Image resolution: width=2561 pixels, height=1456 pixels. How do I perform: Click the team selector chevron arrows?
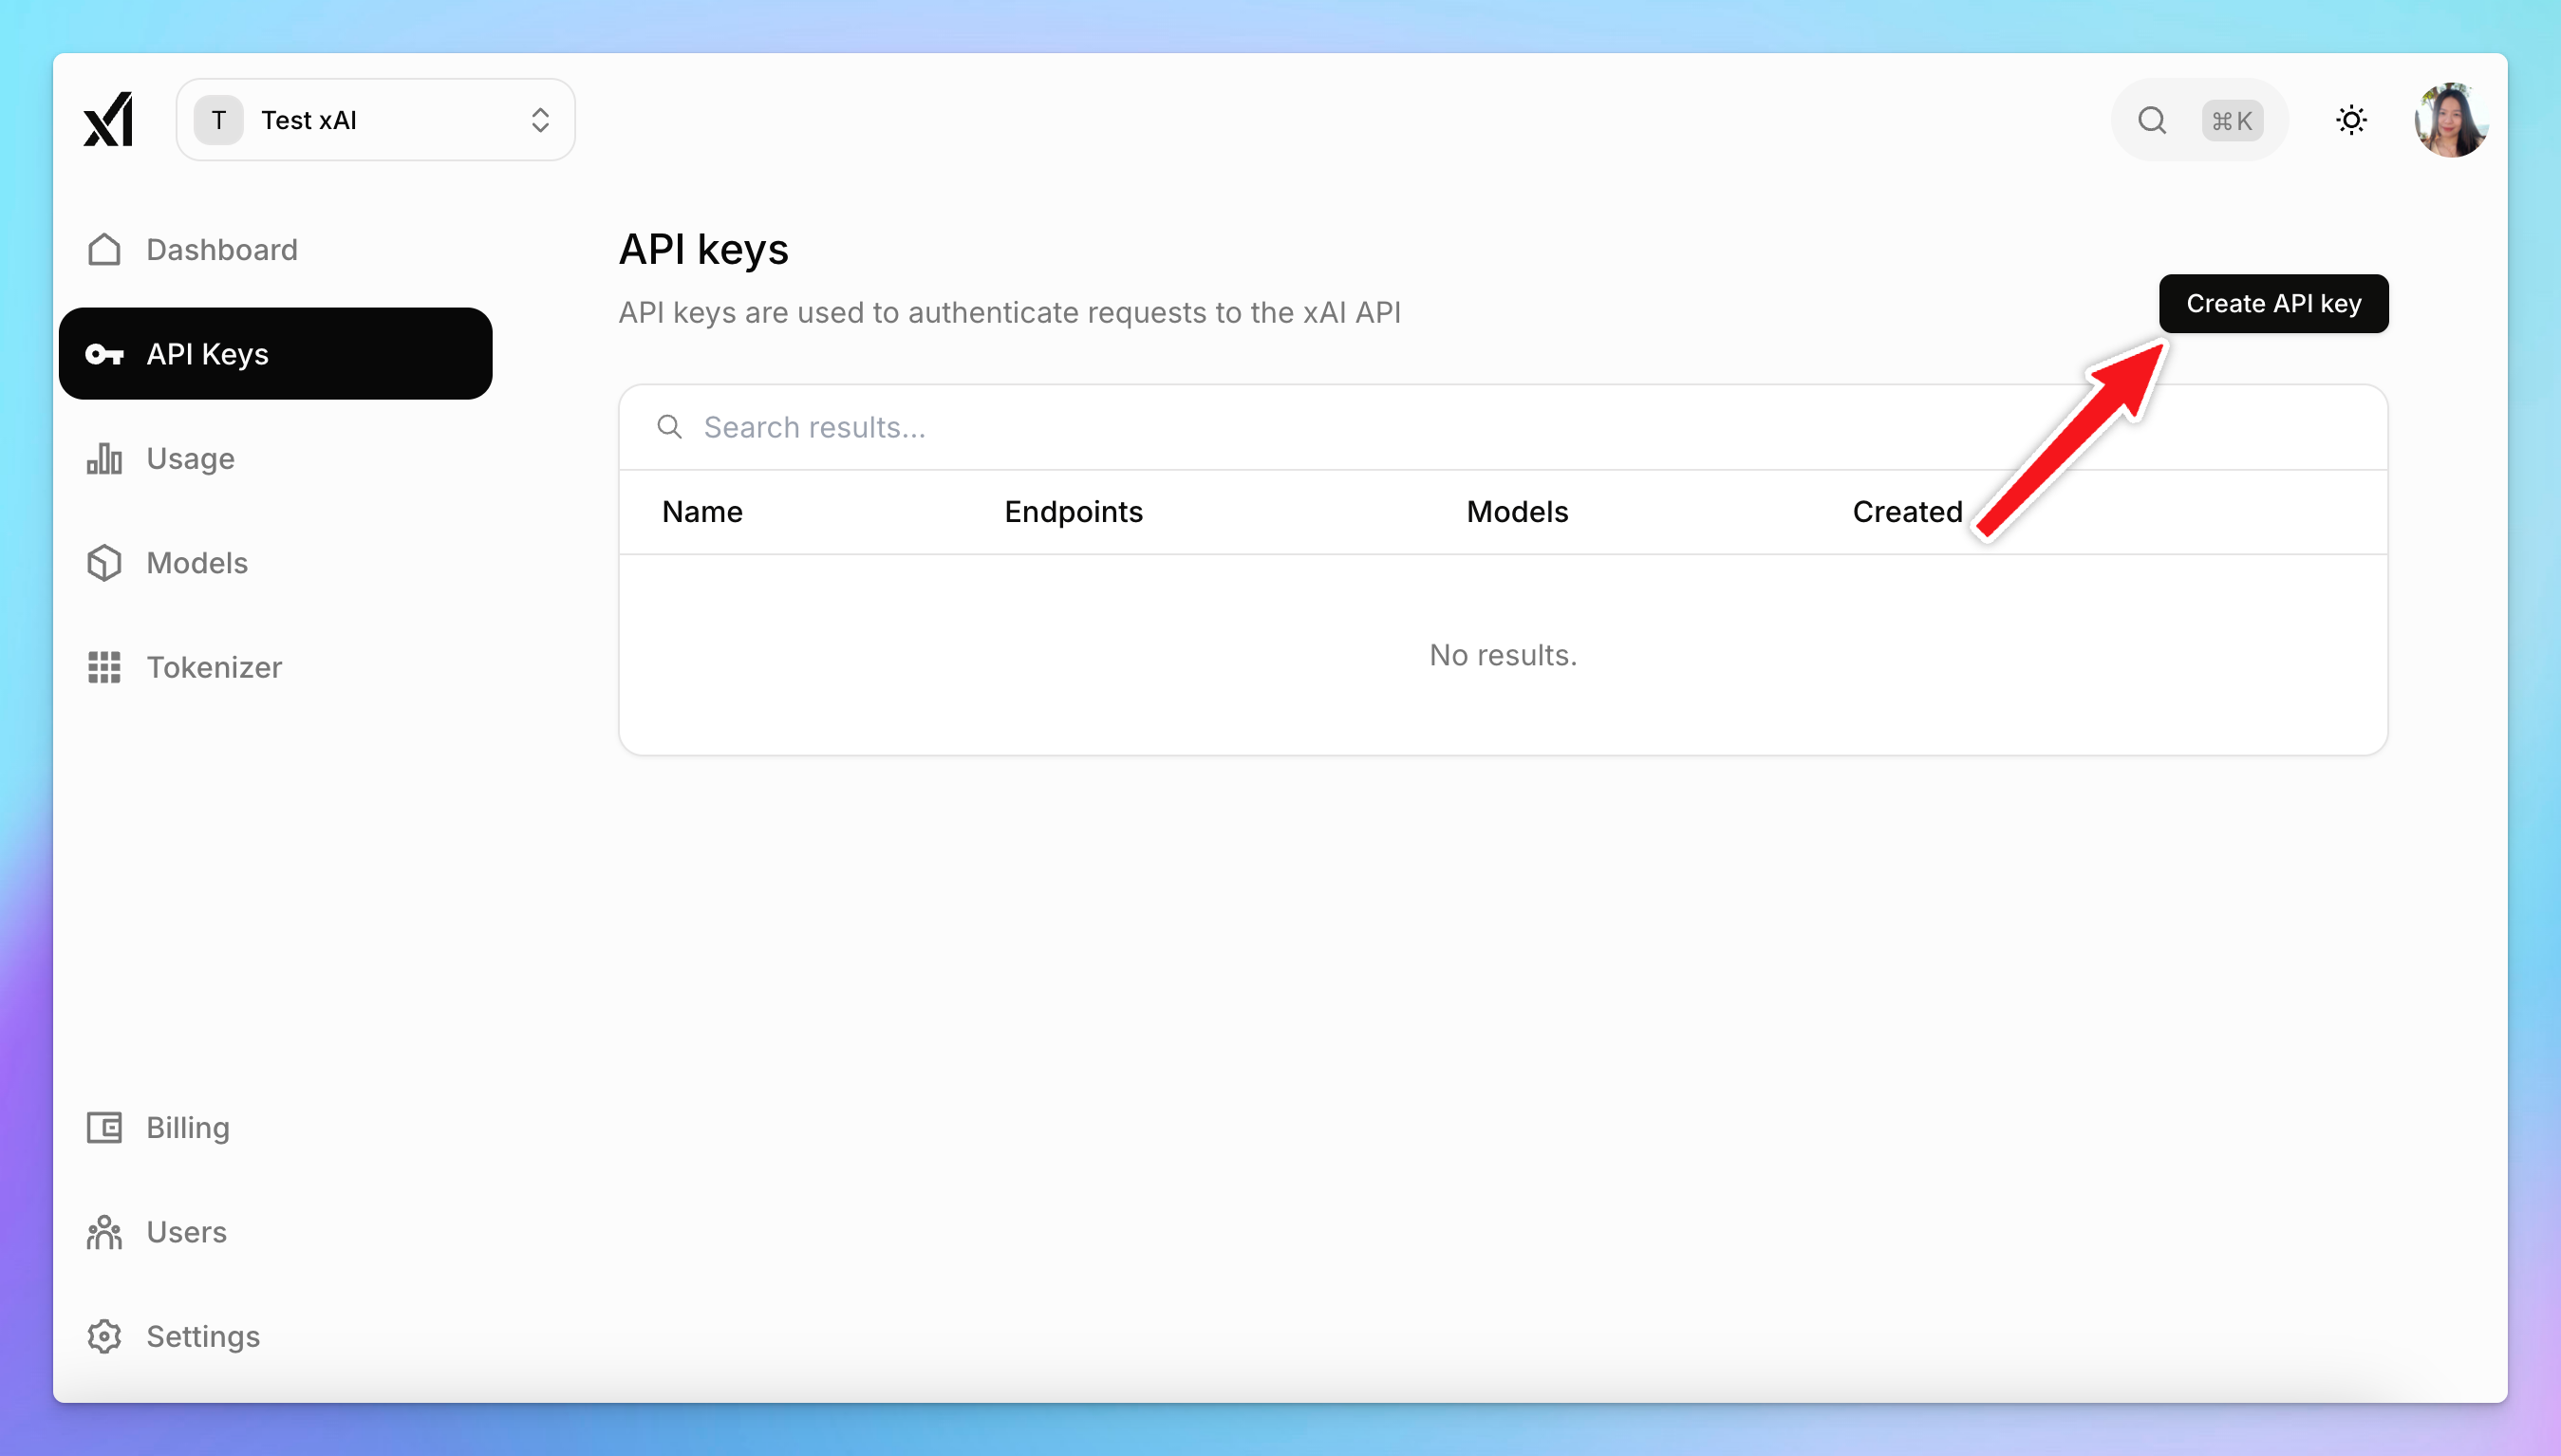[540, 120]
